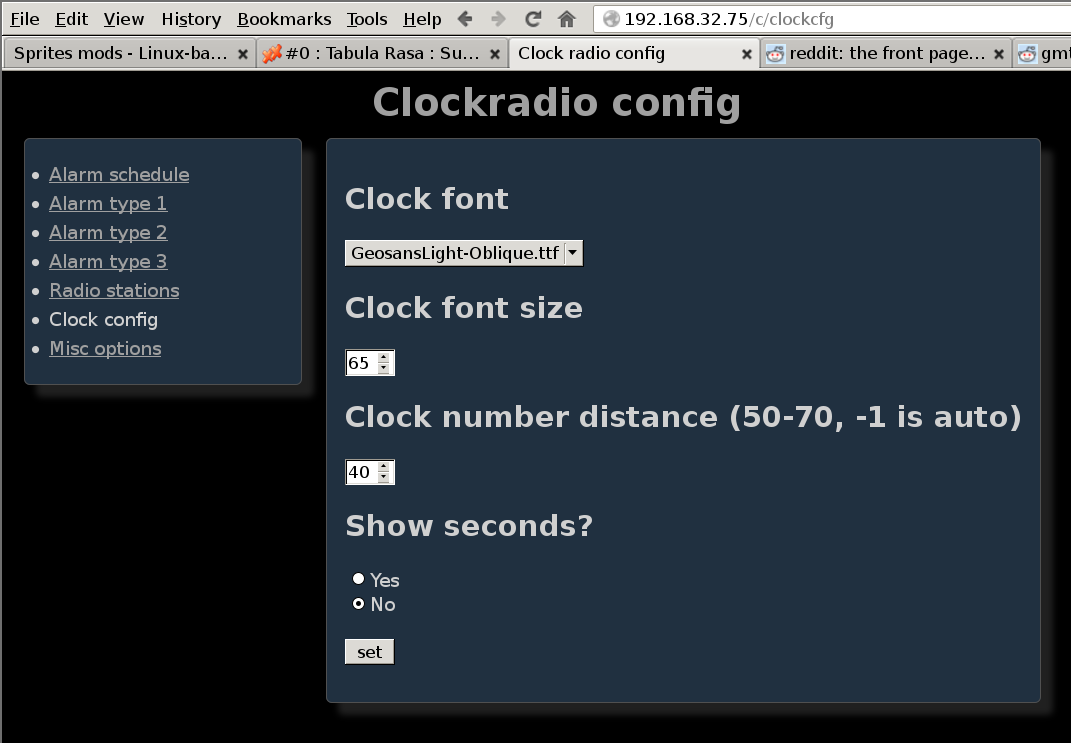Select No for Show seconds
Screen dimensions: 1071x743
358,604
